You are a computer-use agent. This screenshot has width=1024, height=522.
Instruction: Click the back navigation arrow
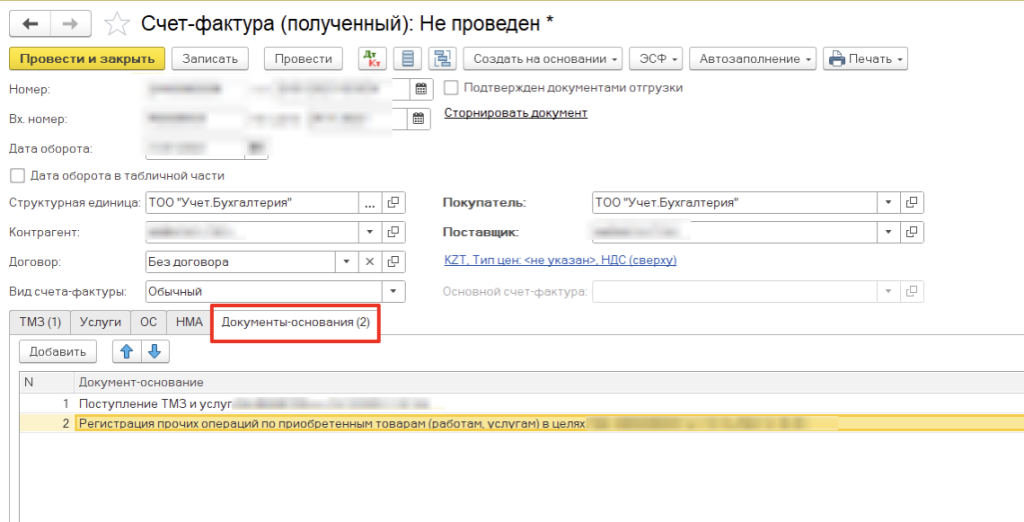tap(30, 23)
